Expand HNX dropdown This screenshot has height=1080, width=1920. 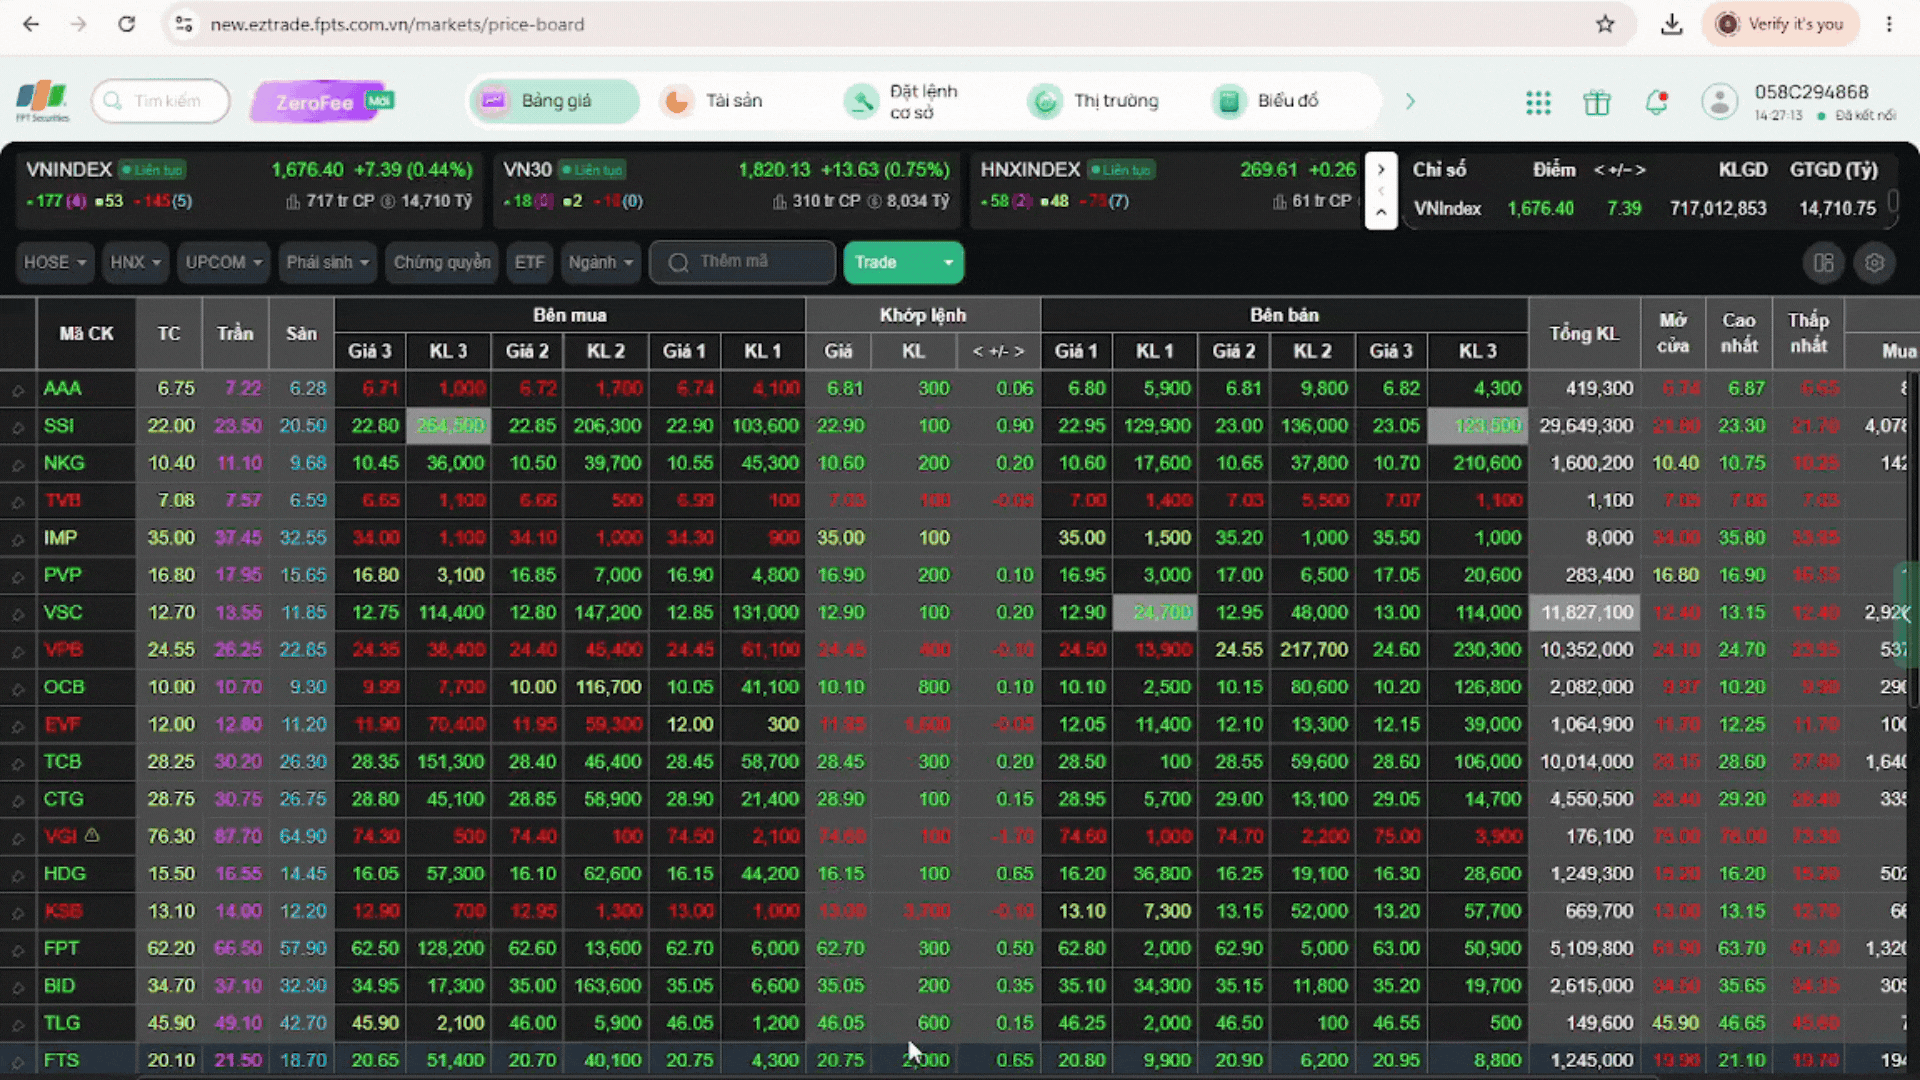(x=135, y=262)
